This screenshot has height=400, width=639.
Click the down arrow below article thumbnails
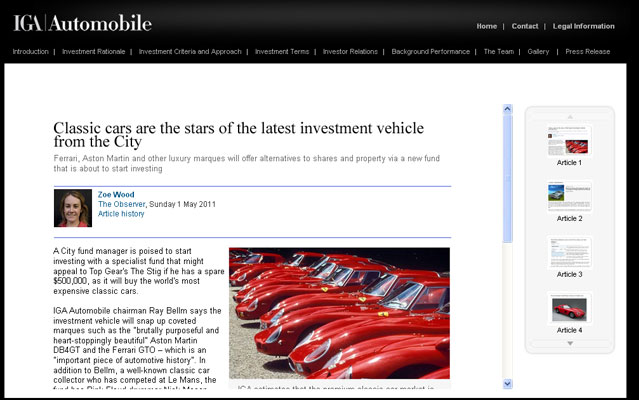(570, 343)
